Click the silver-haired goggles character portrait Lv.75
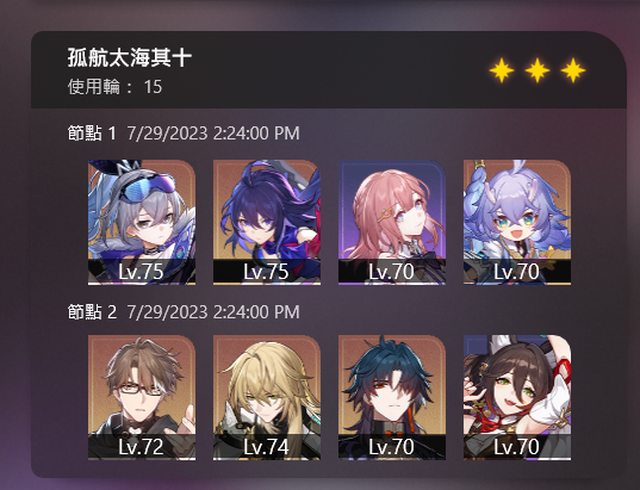Screen dimensions: 640x490 pyautogui.click(x=142, y=222)
